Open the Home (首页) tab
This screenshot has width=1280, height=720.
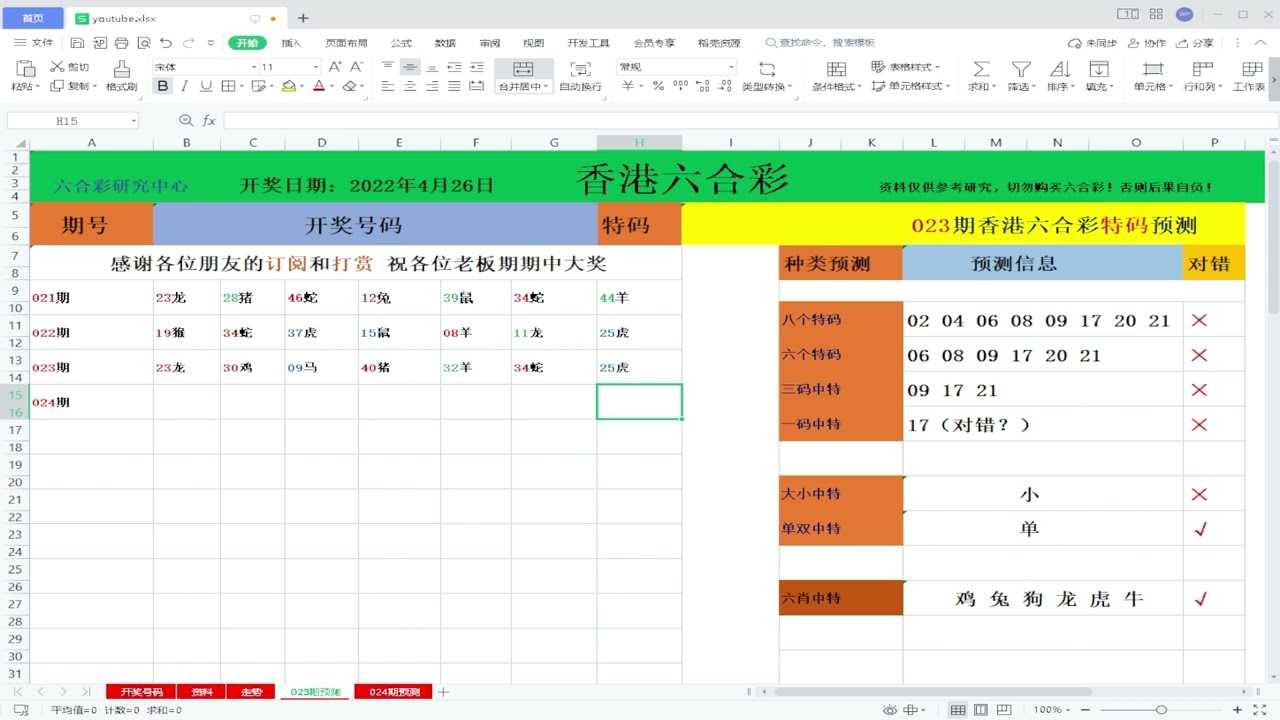33,17
